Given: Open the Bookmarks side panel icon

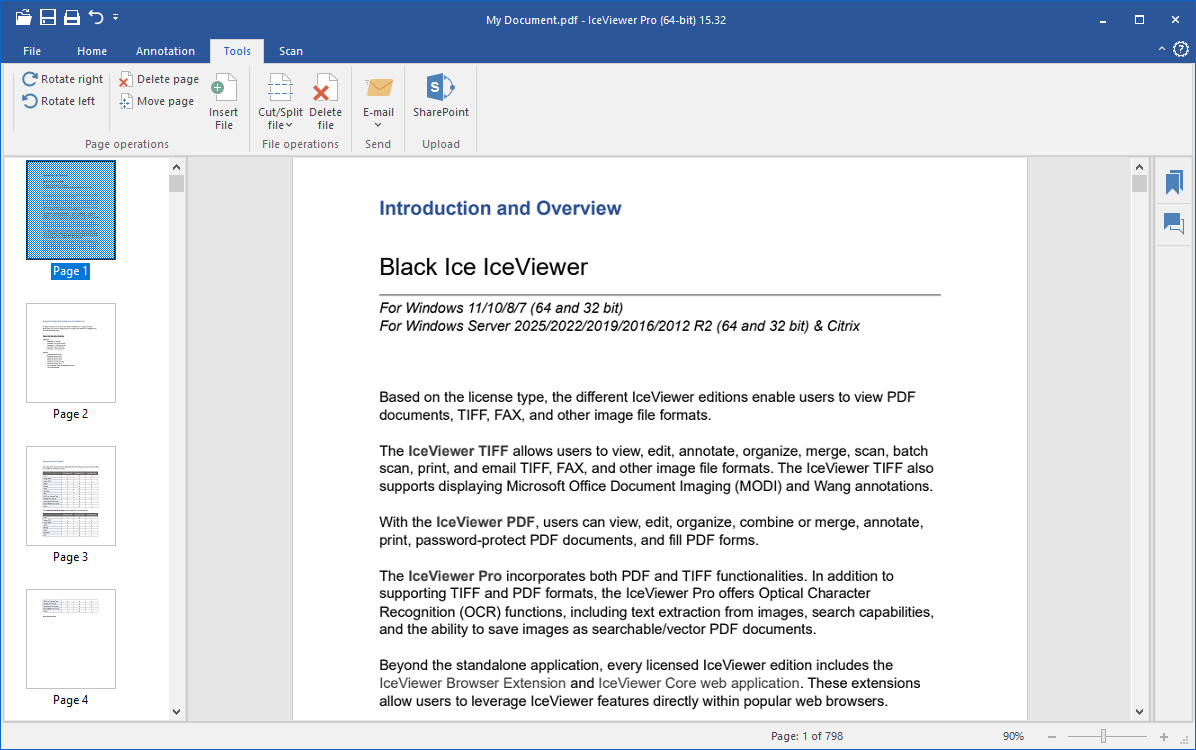Looking at the screenshot, I should (x=1174, y=182).
